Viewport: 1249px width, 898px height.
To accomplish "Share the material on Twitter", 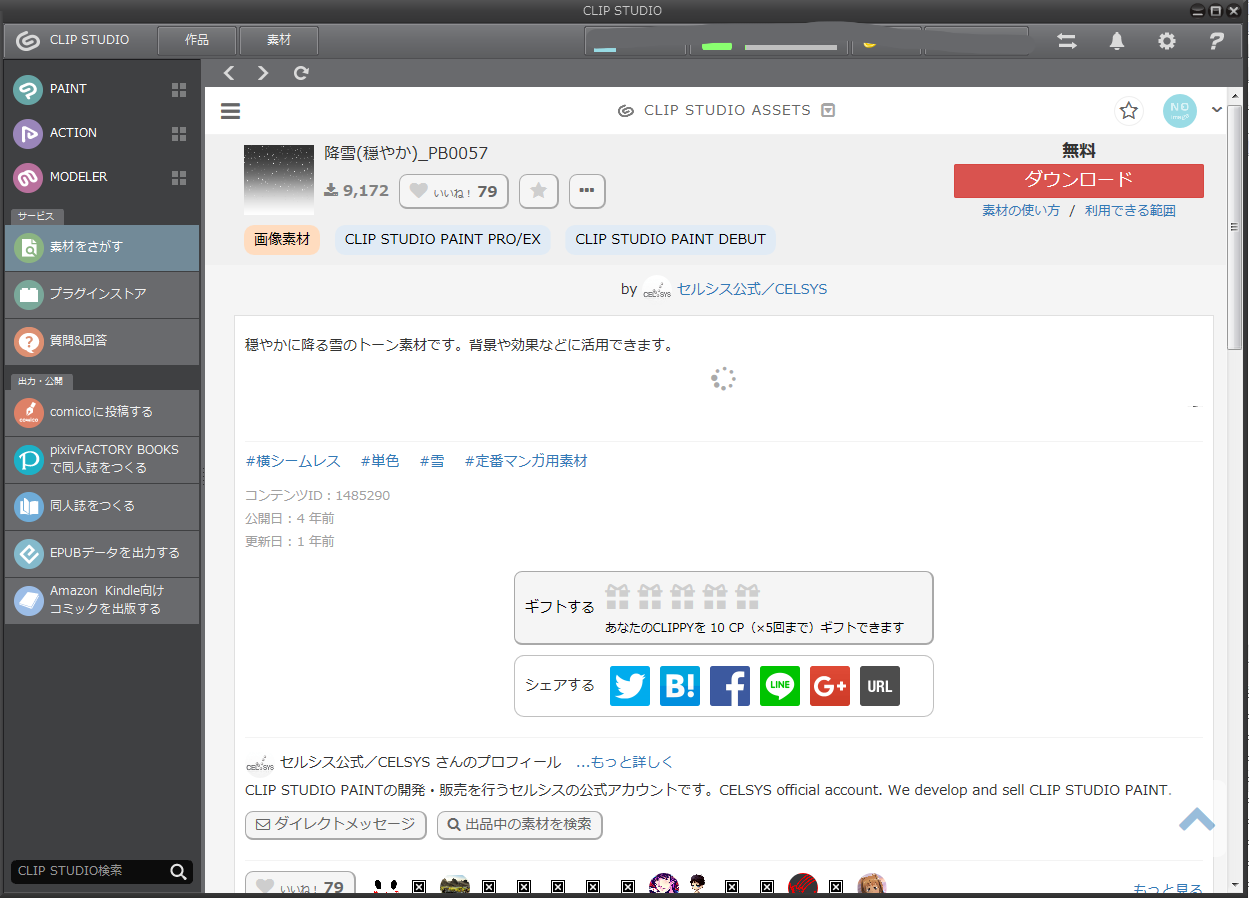I will (630, 686).
